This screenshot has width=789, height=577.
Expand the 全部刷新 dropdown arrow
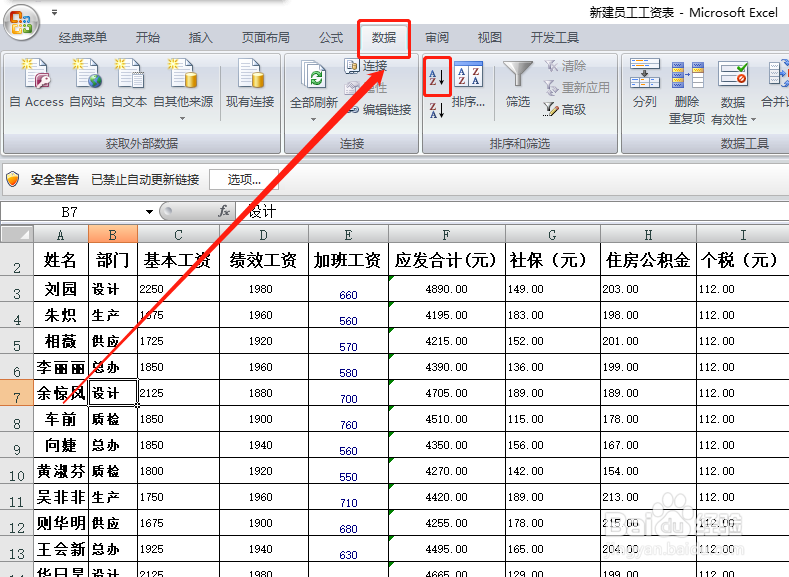313,119
